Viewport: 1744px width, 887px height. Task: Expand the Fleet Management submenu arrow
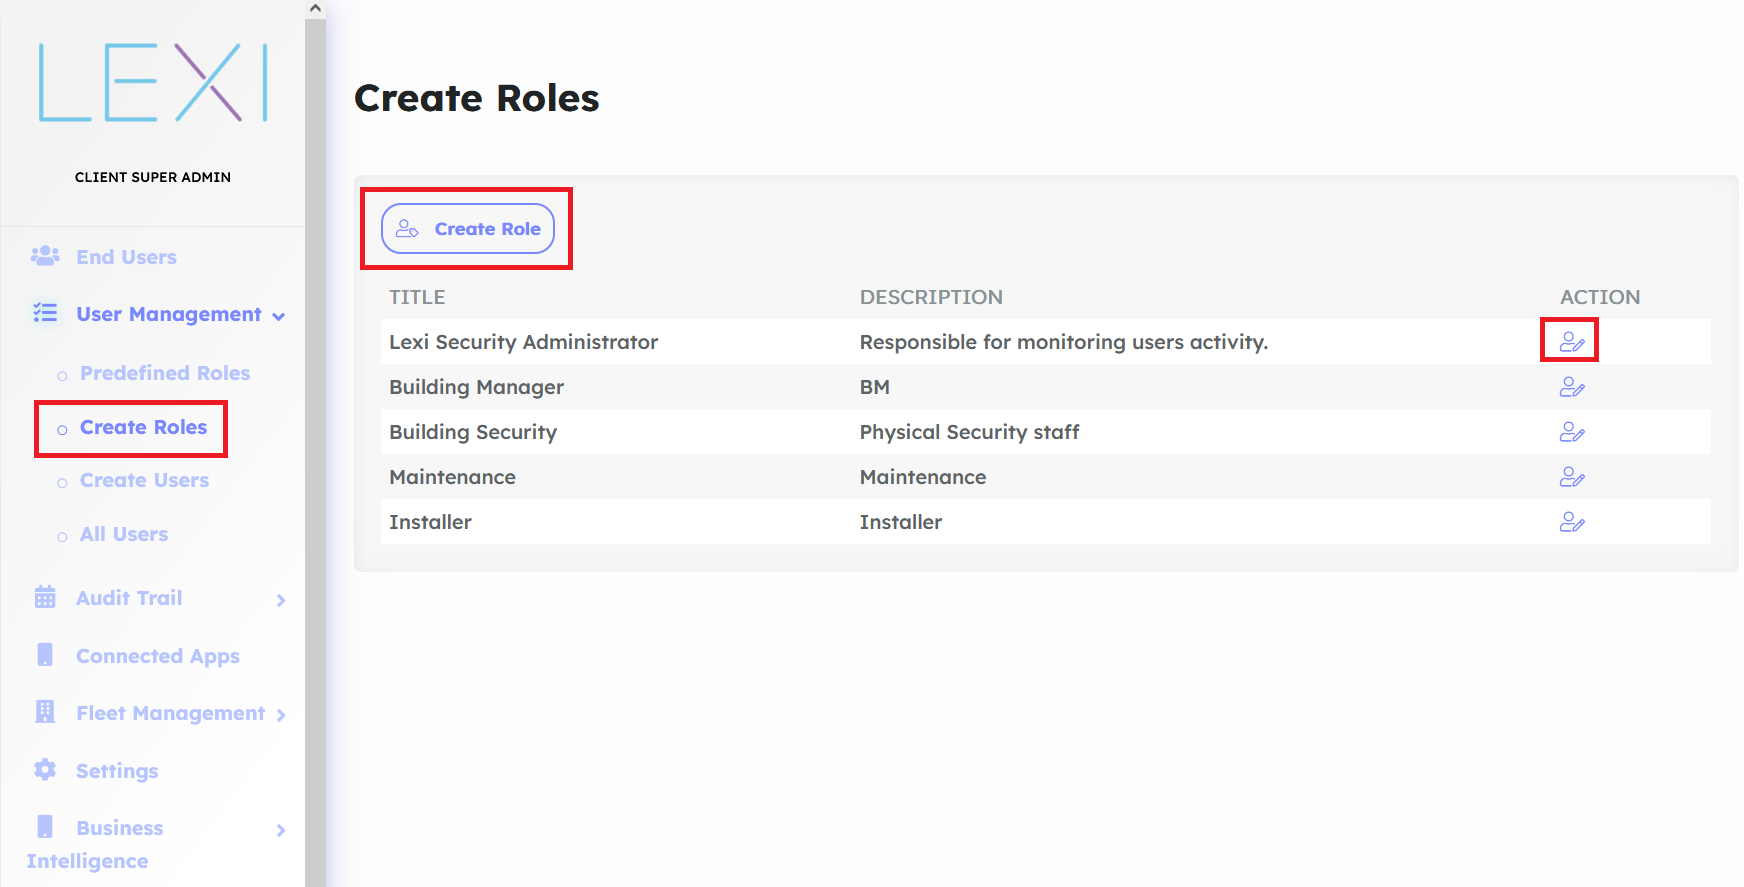coord(281,715)
